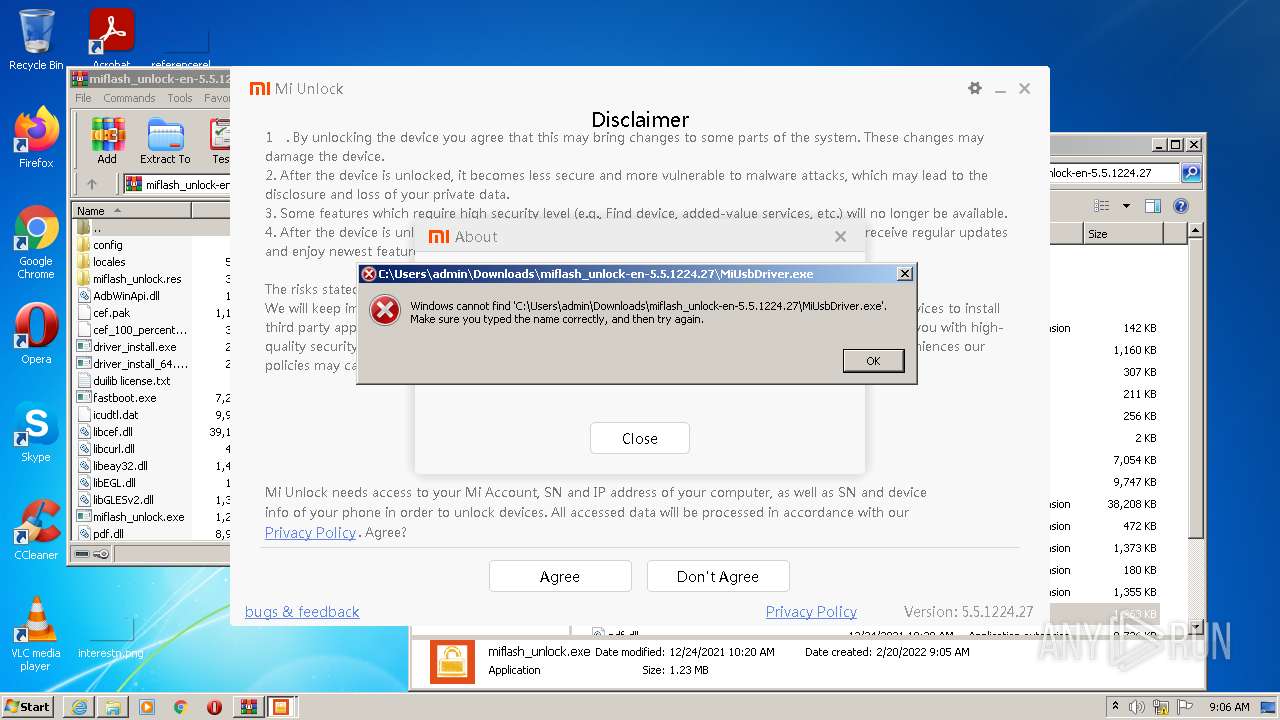Dismiss About dialog with its X
This screenshot has height=720, width=1280.
coord(840,237)
